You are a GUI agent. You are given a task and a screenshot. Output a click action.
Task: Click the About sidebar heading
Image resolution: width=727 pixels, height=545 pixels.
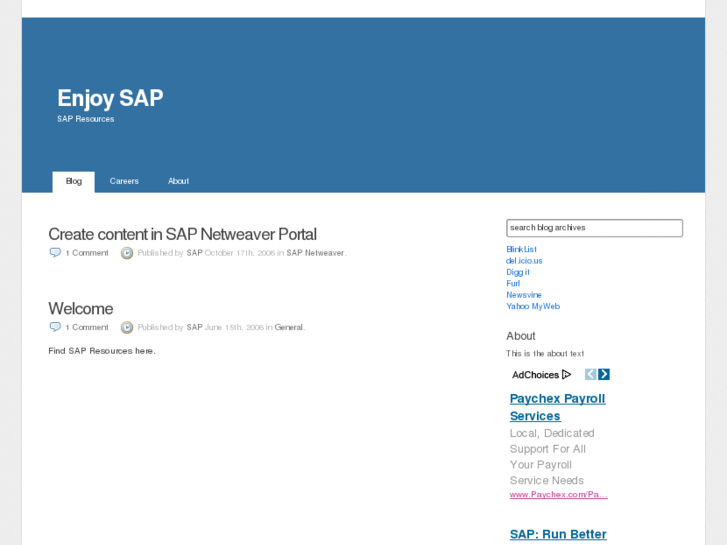point(520,336)
